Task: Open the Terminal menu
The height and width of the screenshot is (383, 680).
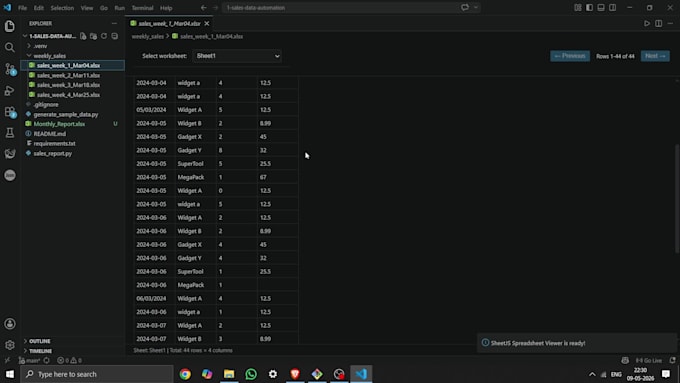Action: click(x=142, y=8)
